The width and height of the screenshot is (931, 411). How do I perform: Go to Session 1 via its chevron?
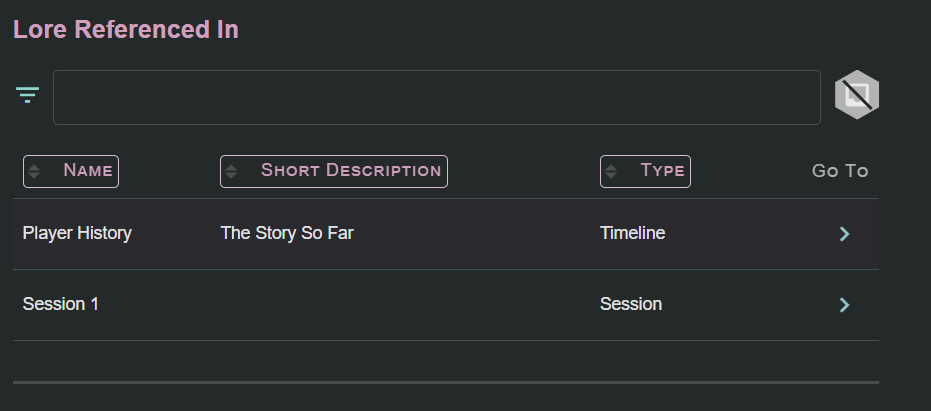(844, 305)
